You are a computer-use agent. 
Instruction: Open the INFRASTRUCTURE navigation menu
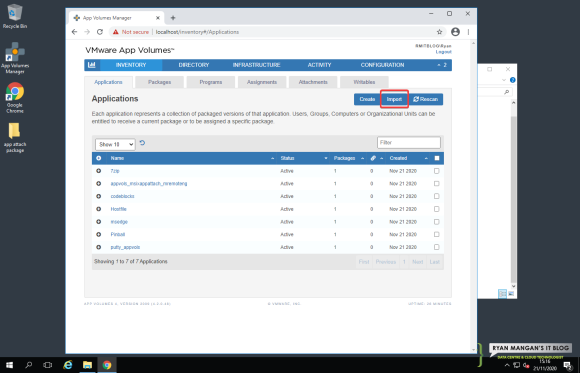(256, 65)
